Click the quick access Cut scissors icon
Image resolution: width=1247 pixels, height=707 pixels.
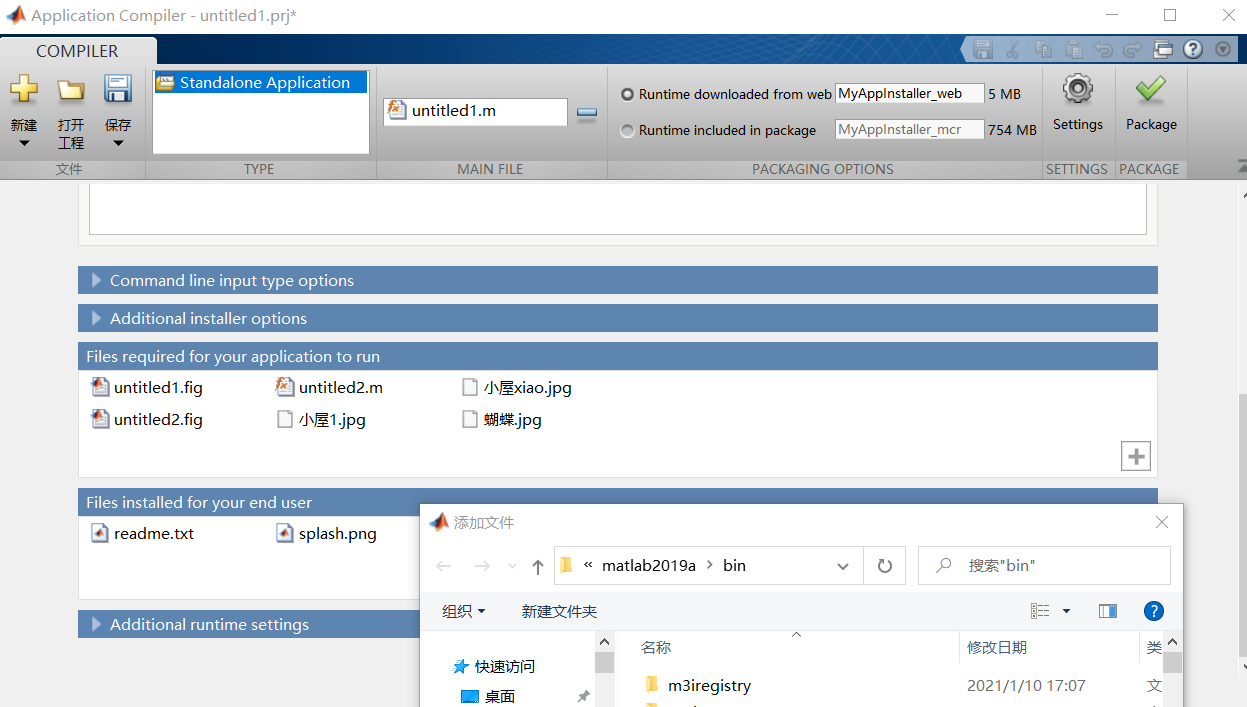[1012, 49]
